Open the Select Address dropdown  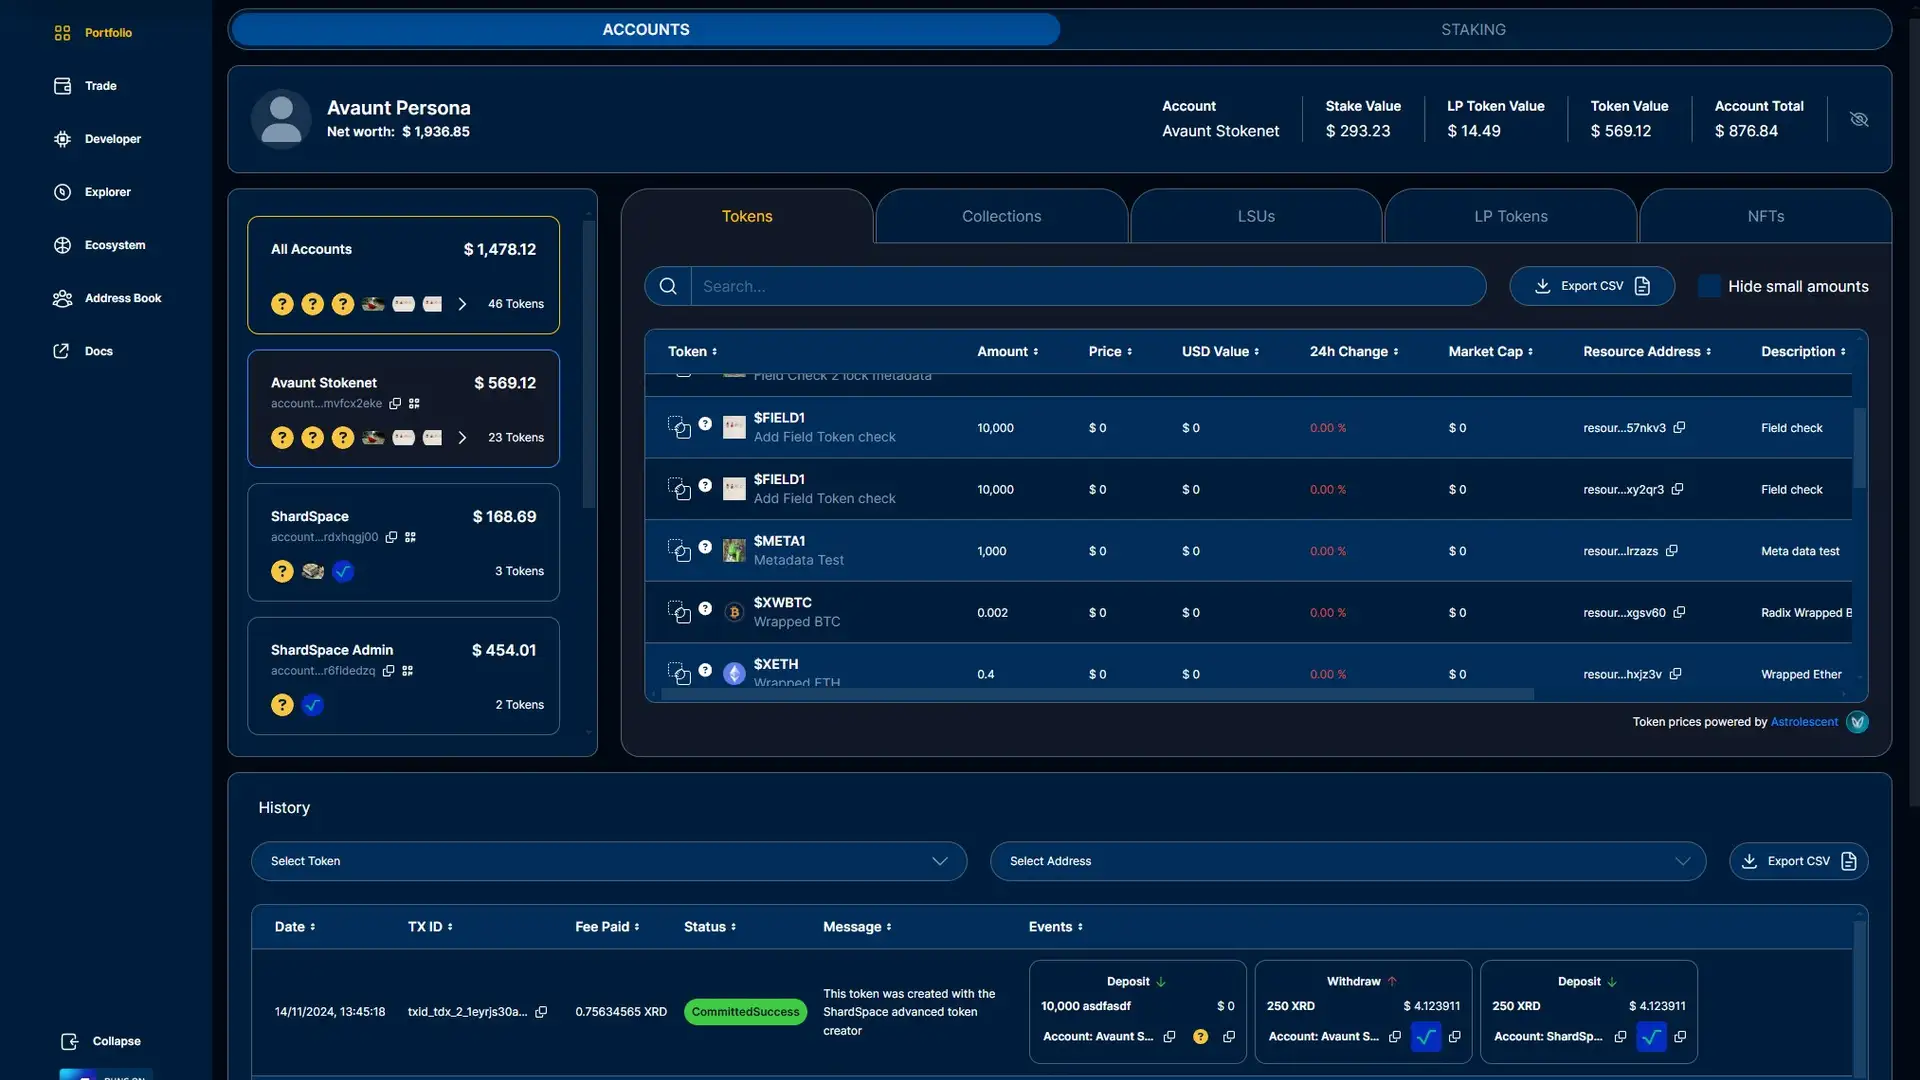1347,861
